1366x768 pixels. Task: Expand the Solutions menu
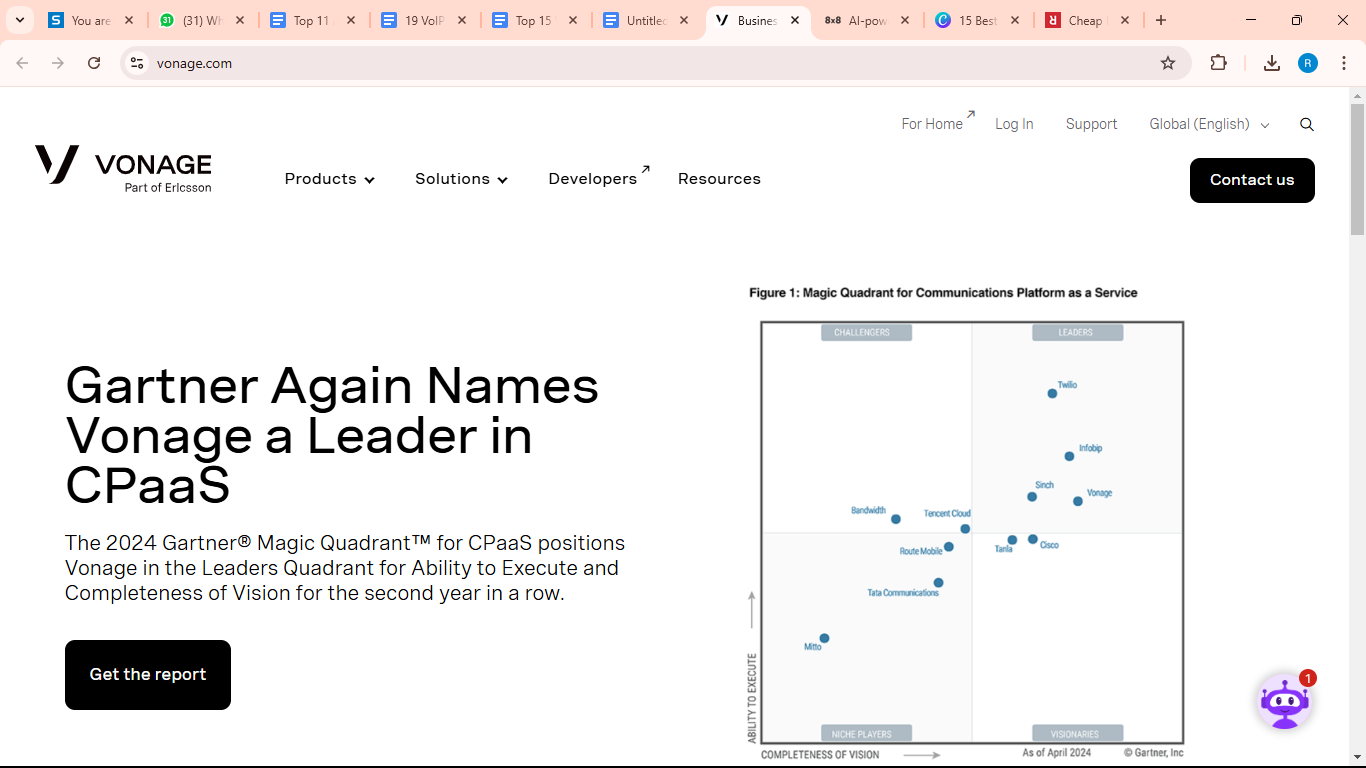(x=462, y=179)
